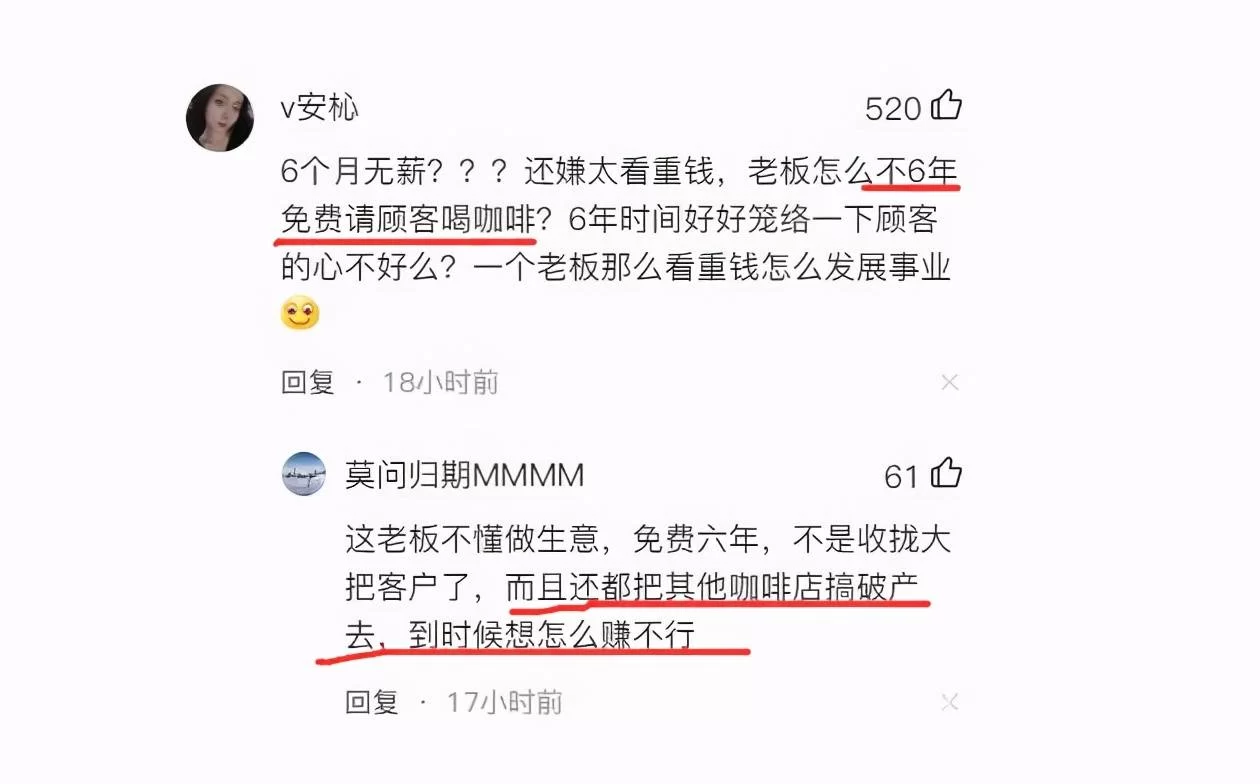
Task: Select the reply text starting with 这老板不懂做生意
Action: pos(648,587)
